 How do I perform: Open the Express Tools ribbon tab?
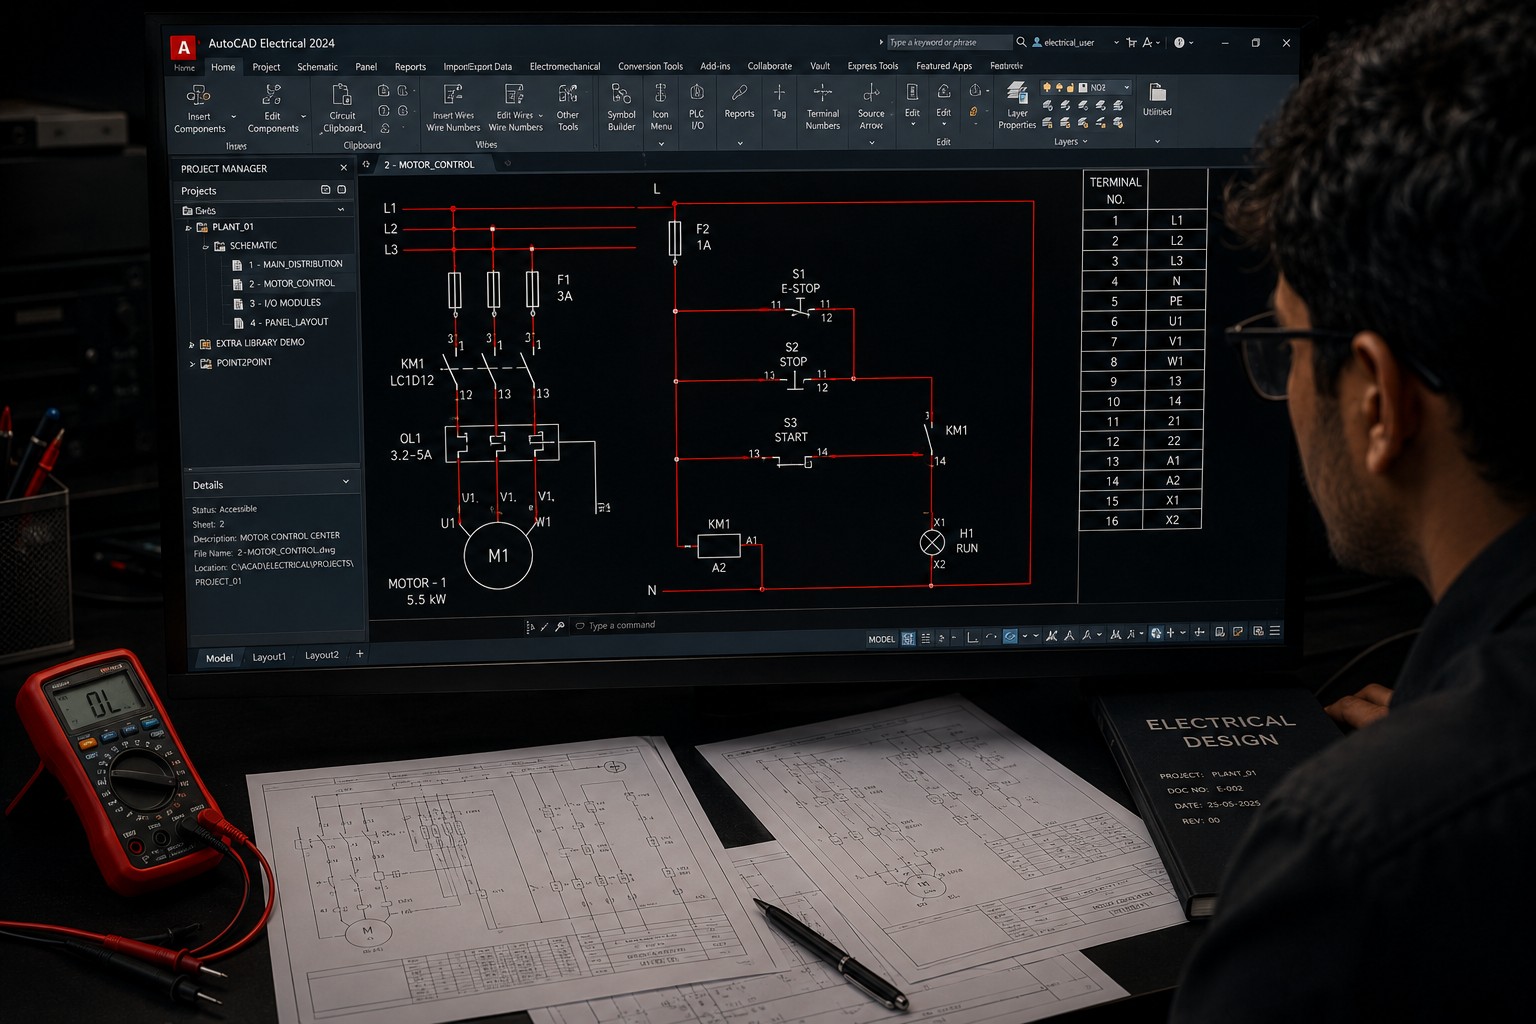pyautogui.click(x=873, y=66)
